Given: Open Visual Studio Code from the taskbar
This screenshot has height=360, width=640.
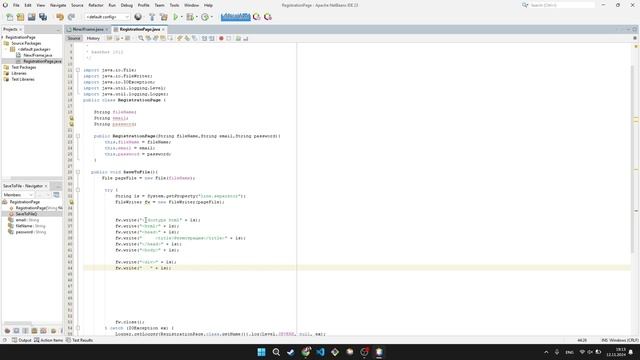Looking at the screenshot, I should coord(320,352).
